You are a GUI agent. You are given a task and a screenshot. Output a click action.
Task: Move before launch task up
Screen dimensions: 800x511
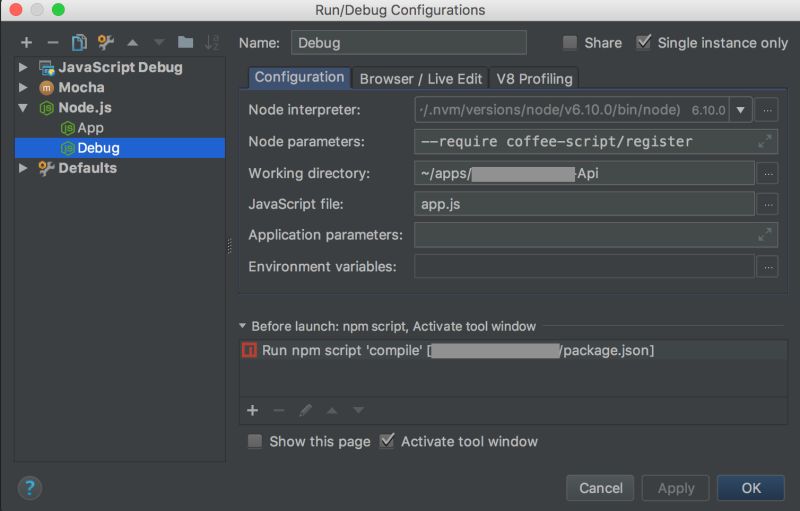[332, 411]
